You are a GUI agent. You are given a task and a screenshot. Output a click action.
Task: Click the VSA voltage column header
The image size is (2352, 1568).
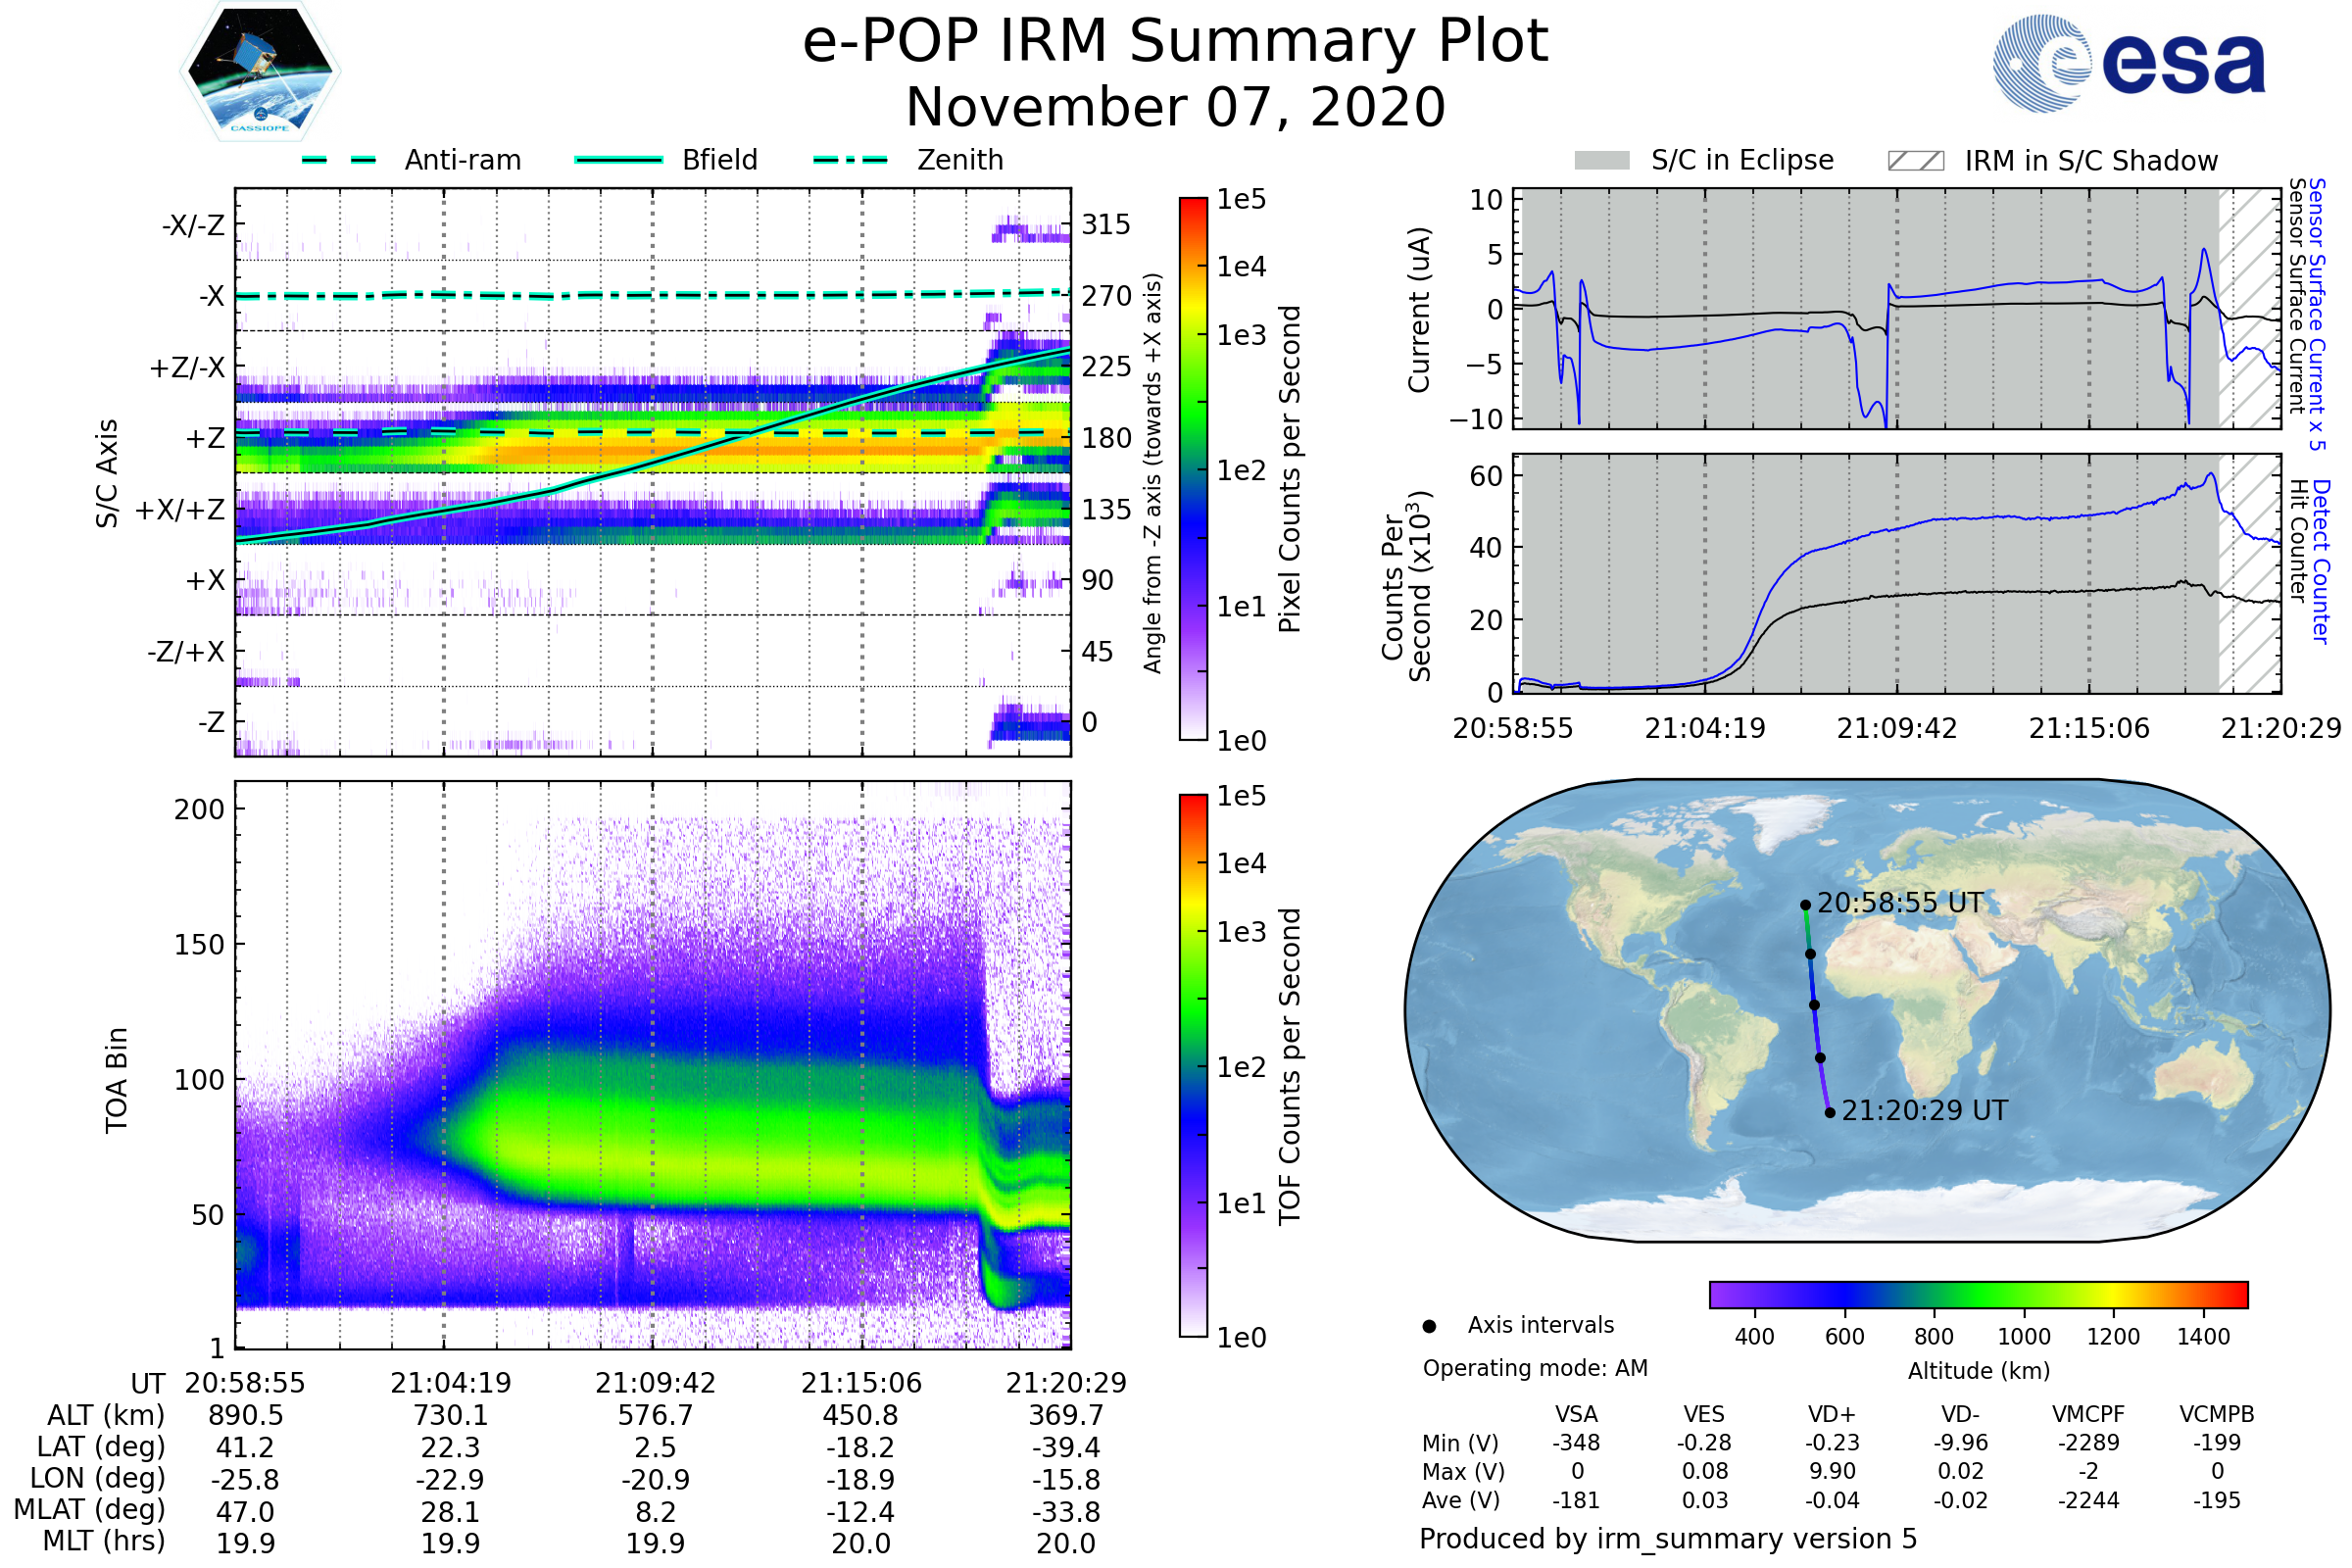click(1576, 1414)
